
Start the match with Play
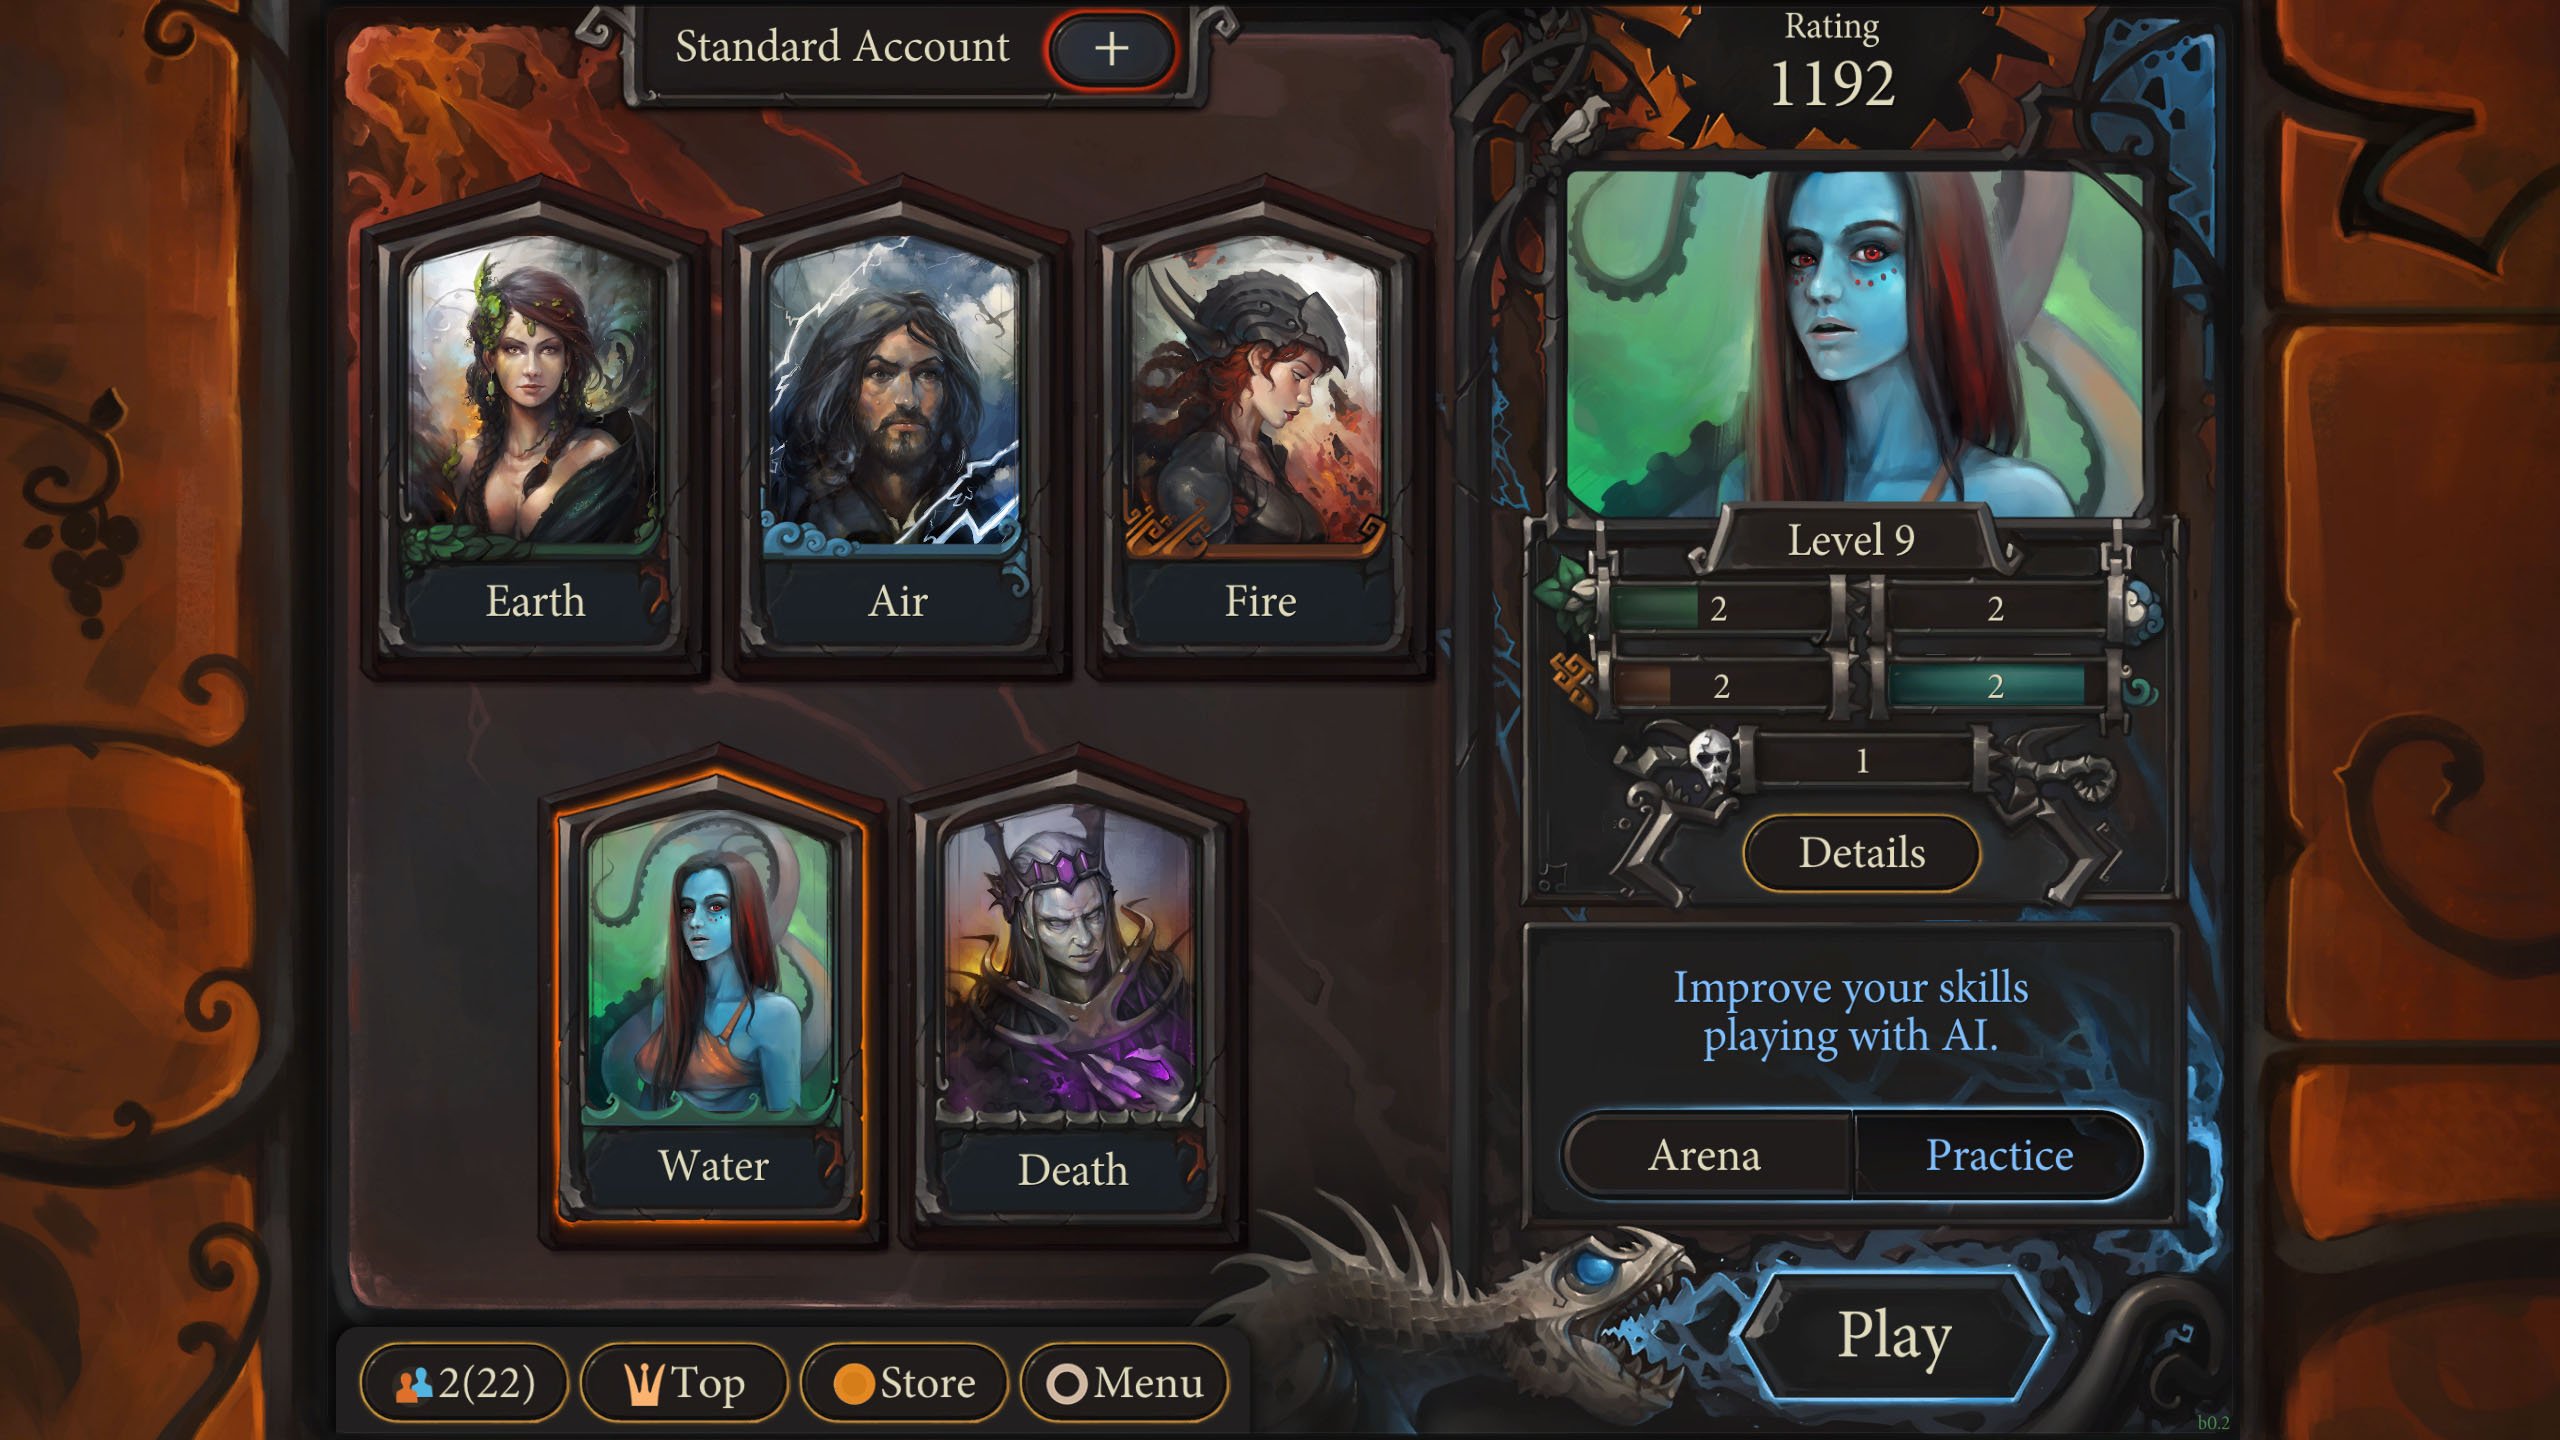tap(1894, 1335)
